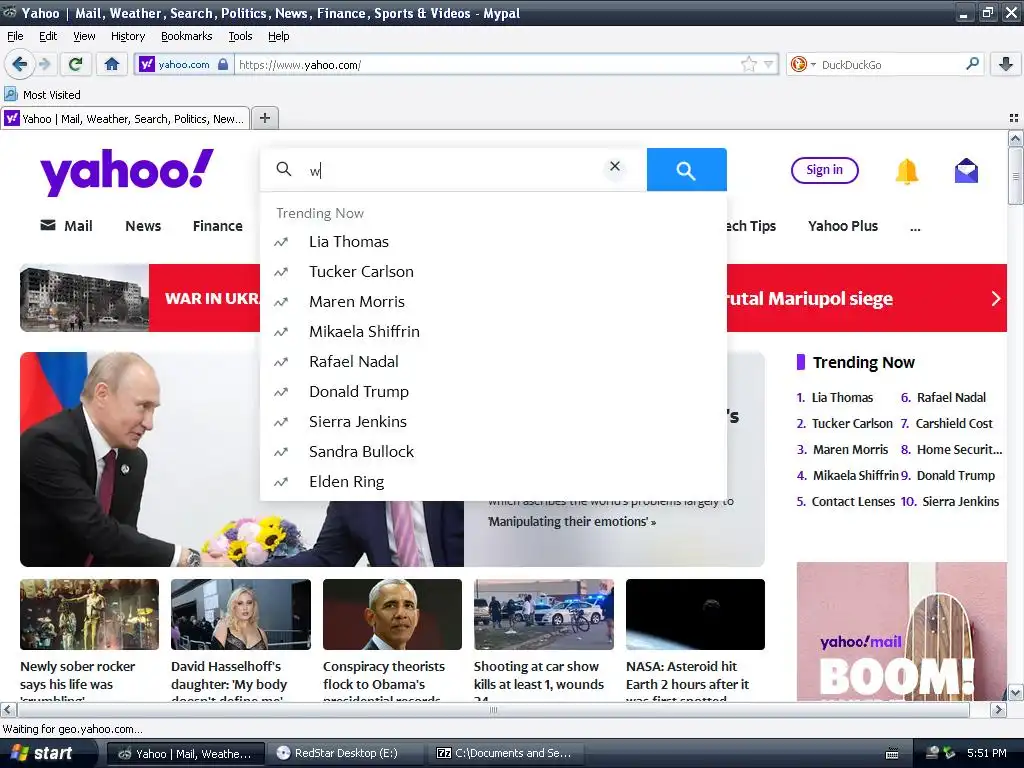The width and height of the screenshot is (1024, 768).
Task: Open the Obama conspiracy theorists thumbnail
Action: click(x=392, y=615)
